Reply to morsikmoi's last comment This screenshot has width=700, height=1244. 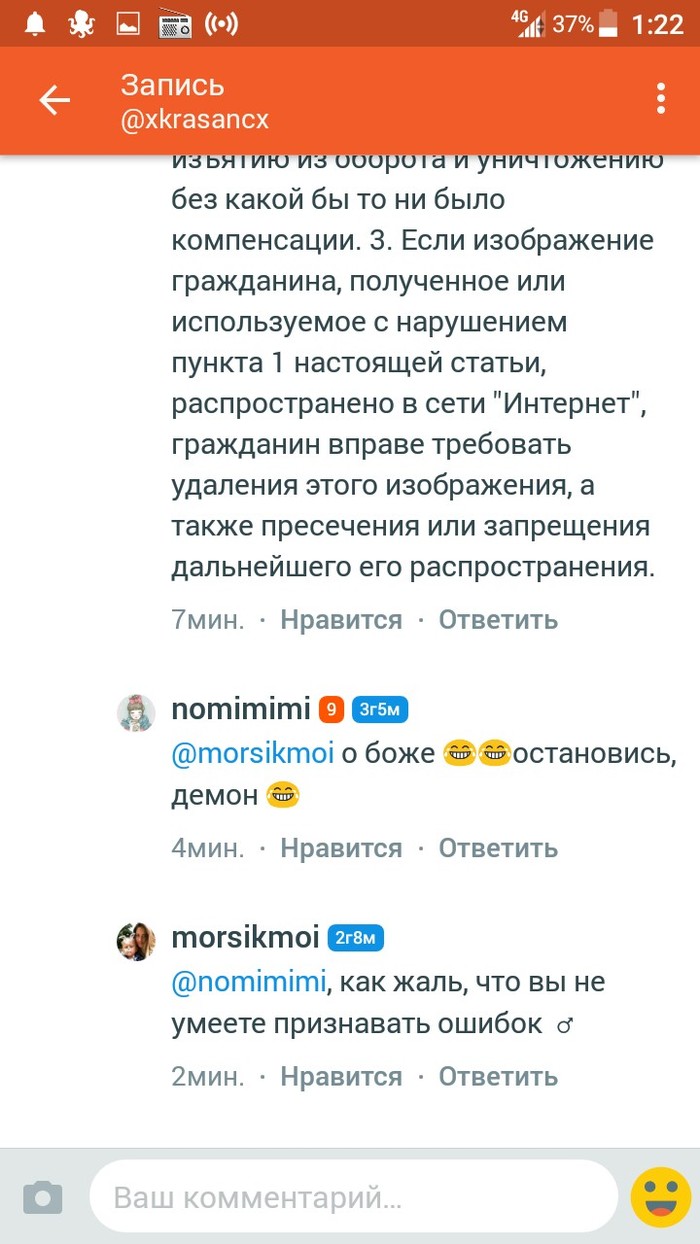[x=498, y=1076]
